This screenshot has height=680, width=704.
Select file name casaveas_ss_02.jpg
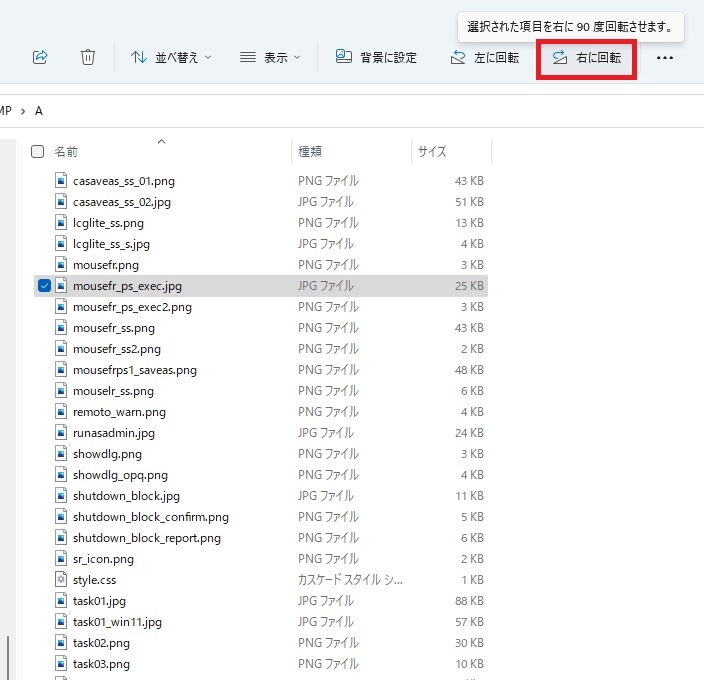[122, 202]
